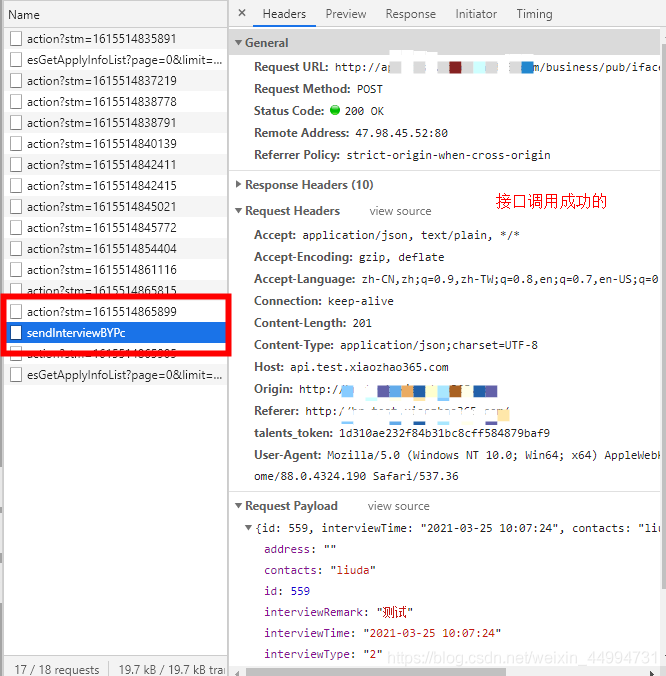Switch to the Response tab

pyautogui.click(x=410, y=14)
